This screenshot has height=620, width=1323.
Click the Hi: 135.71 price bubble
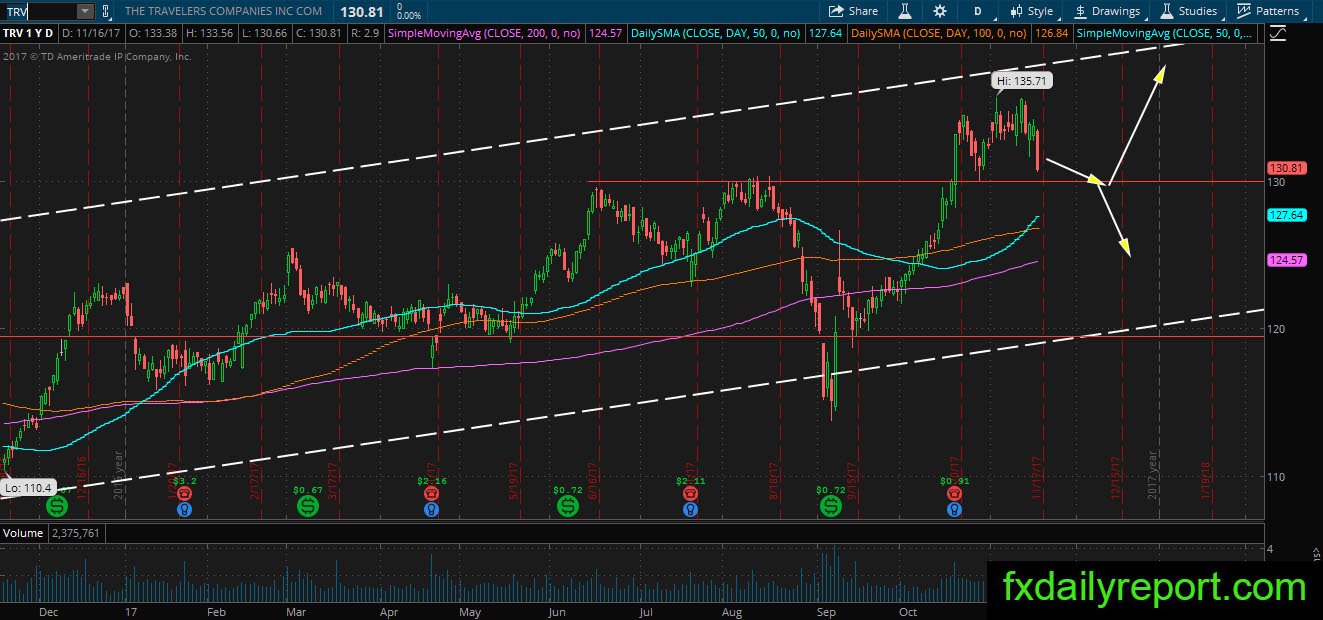click(x=1021, y=81)
